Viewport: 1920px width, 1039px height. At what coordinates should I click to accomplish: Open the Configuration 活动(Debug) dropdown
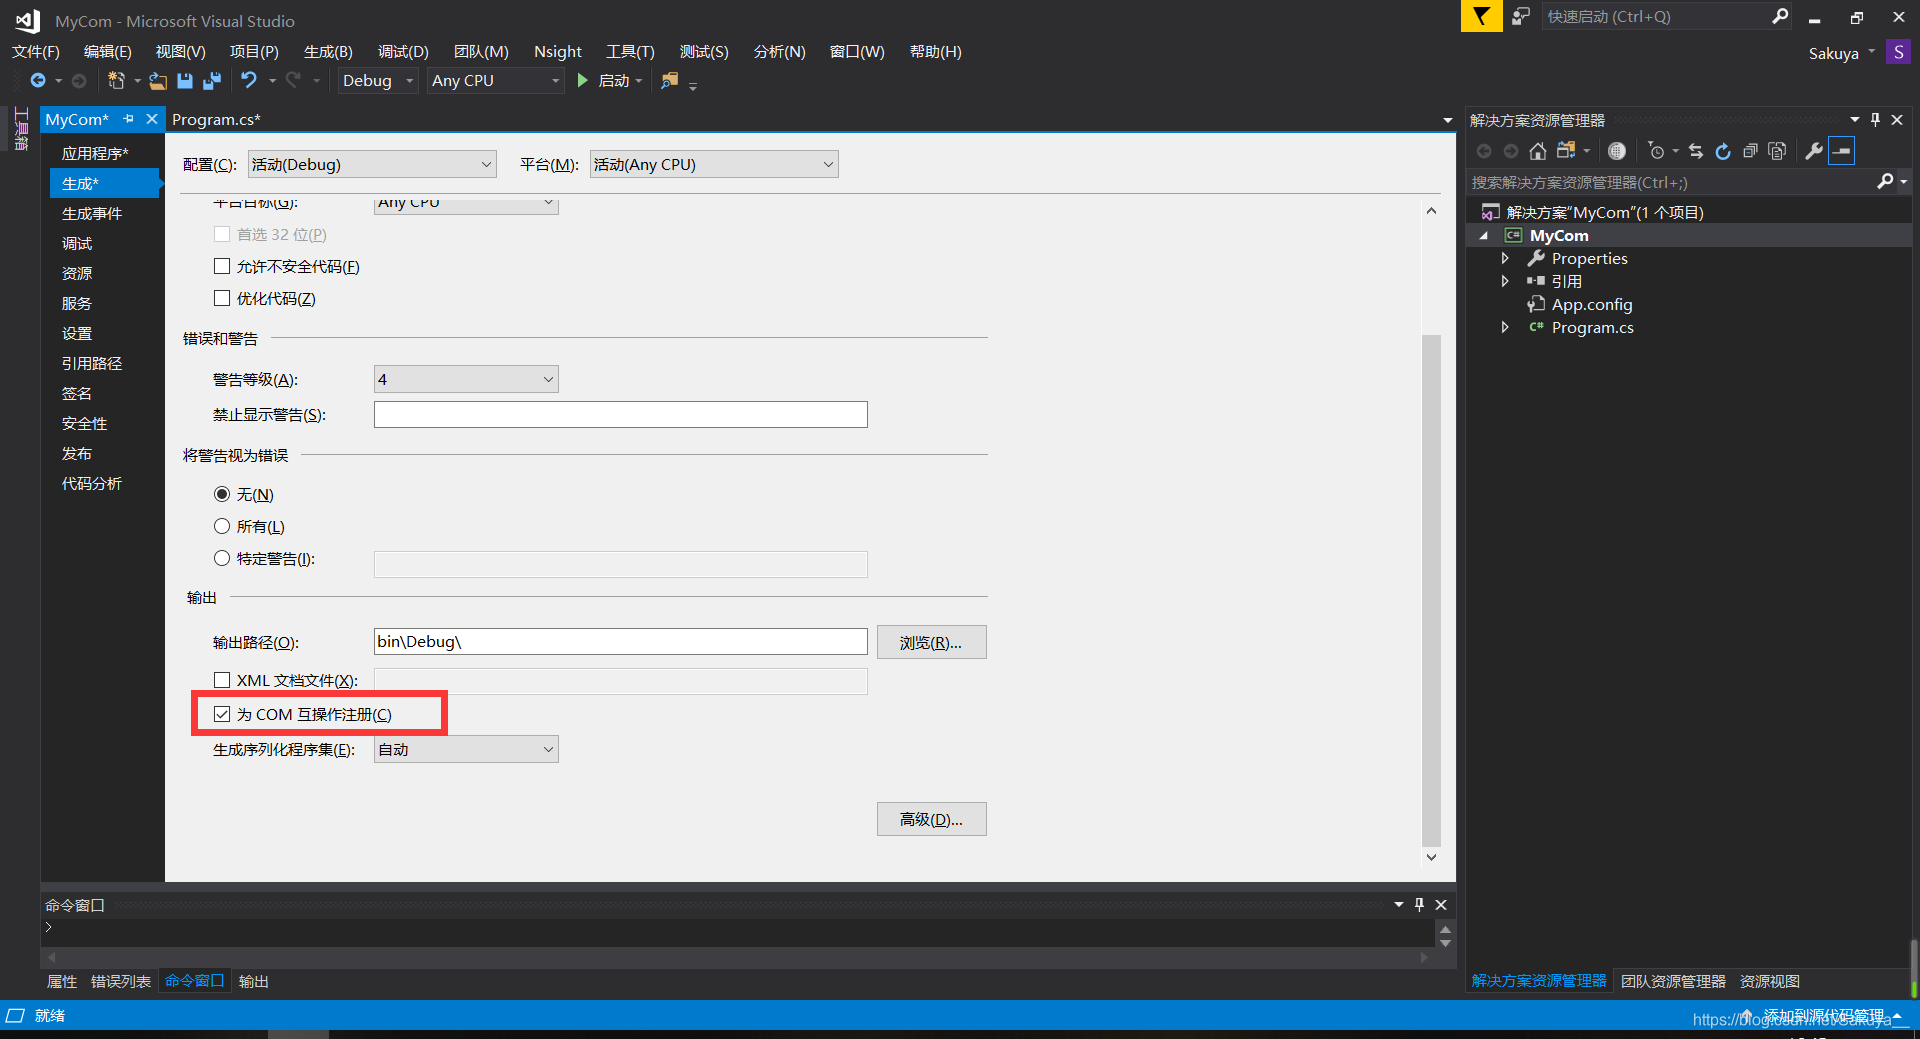coord(372,164)
